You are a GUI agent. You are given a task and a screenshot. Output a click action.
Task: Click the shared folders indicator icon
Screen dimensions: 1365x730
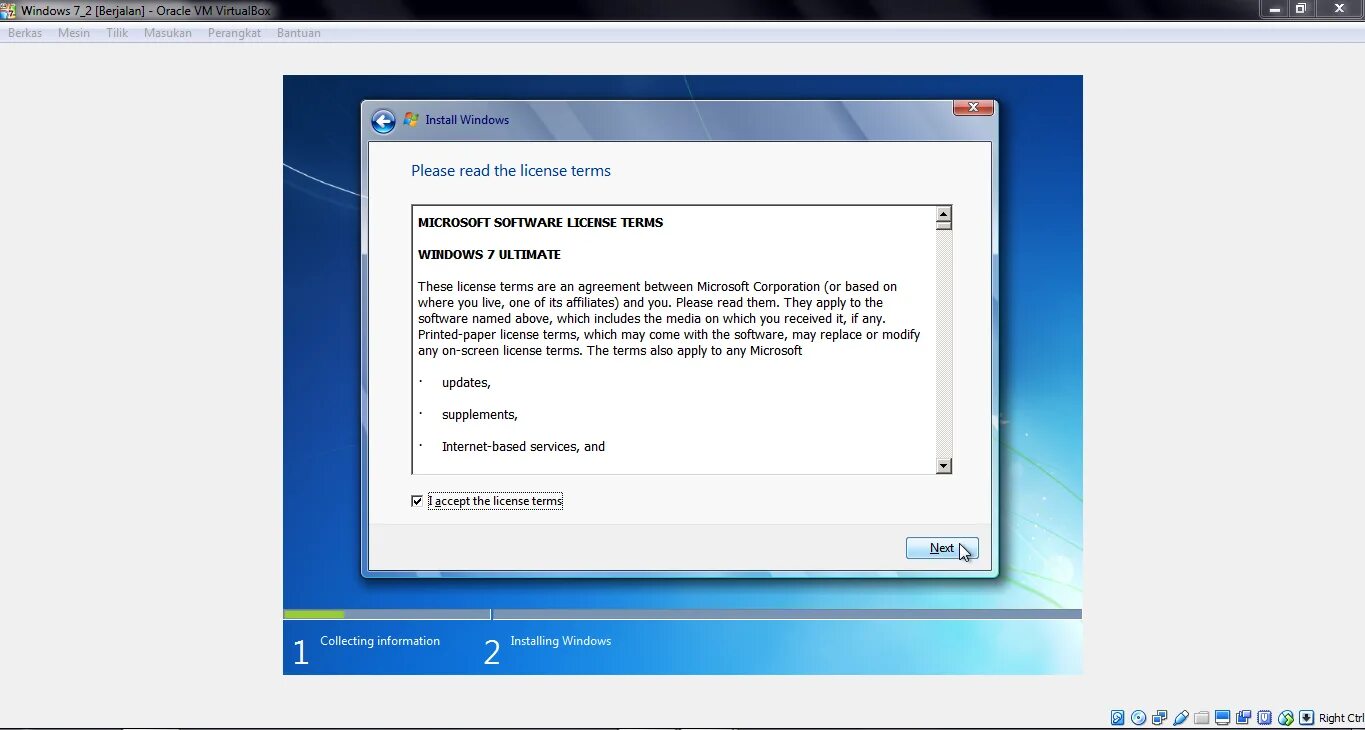pos(1202,718)
